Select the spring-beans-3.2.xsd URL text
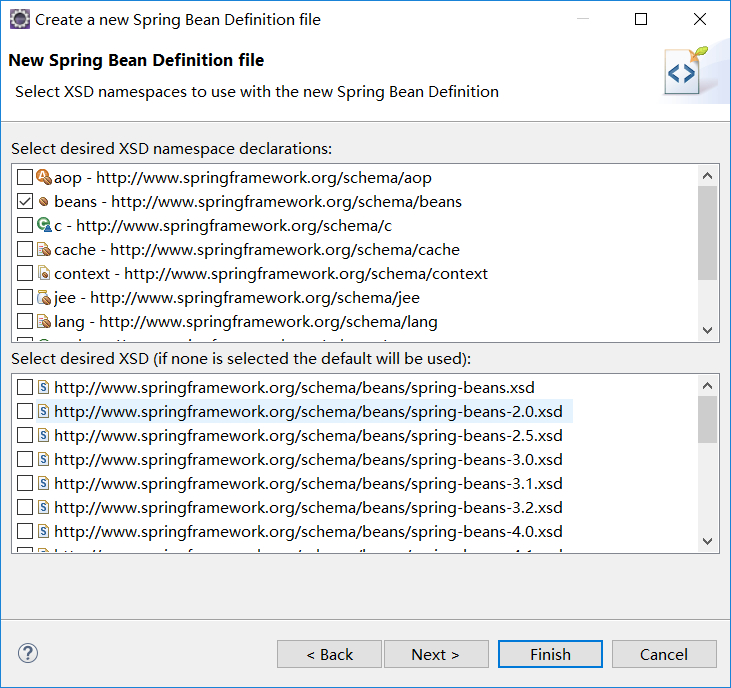Screen dimensions: 731x688 tap(308, 508)
